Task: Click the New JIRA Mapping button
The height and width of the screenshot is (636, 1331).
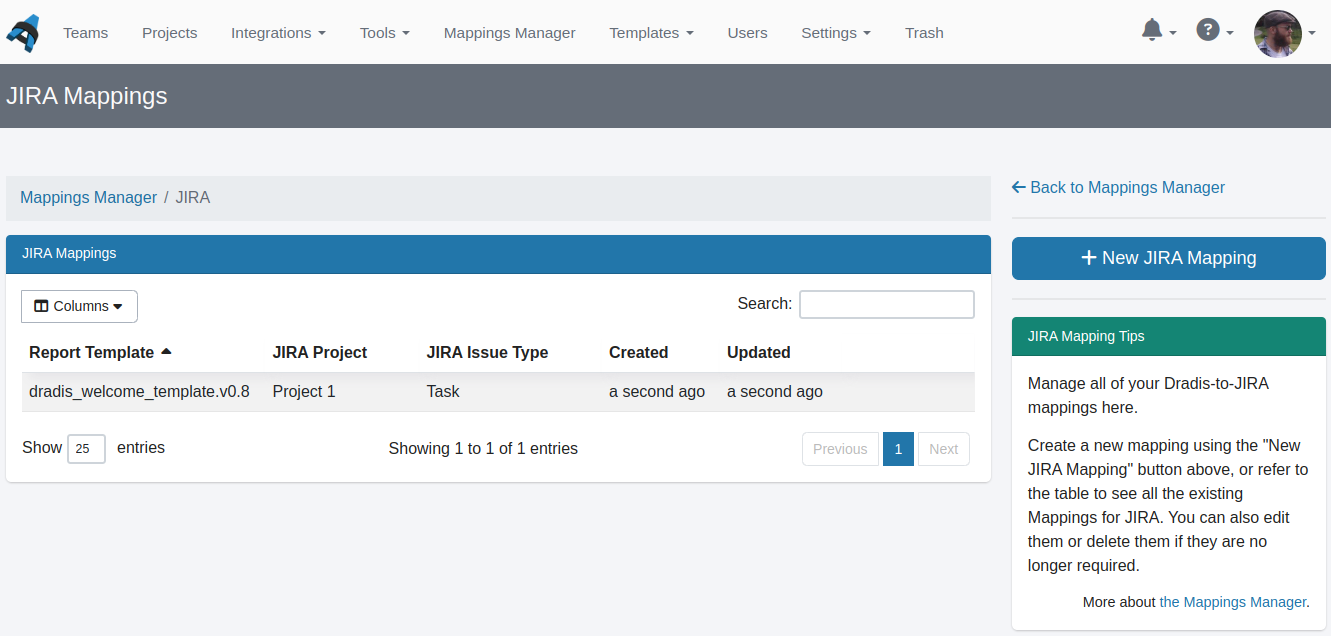Action: [1168, 258]
